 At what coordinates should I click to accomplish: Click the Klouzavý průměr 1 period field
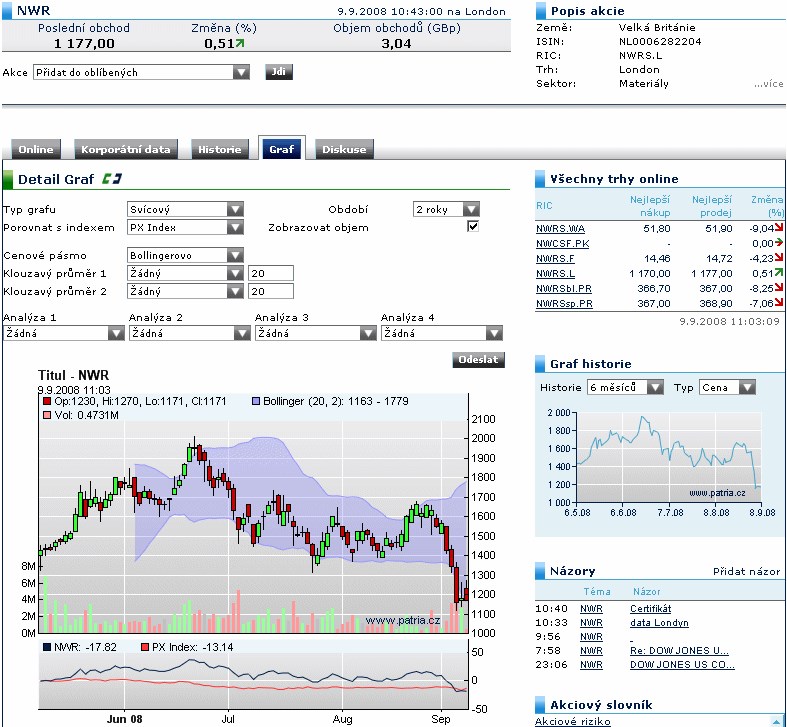(270, 273)
